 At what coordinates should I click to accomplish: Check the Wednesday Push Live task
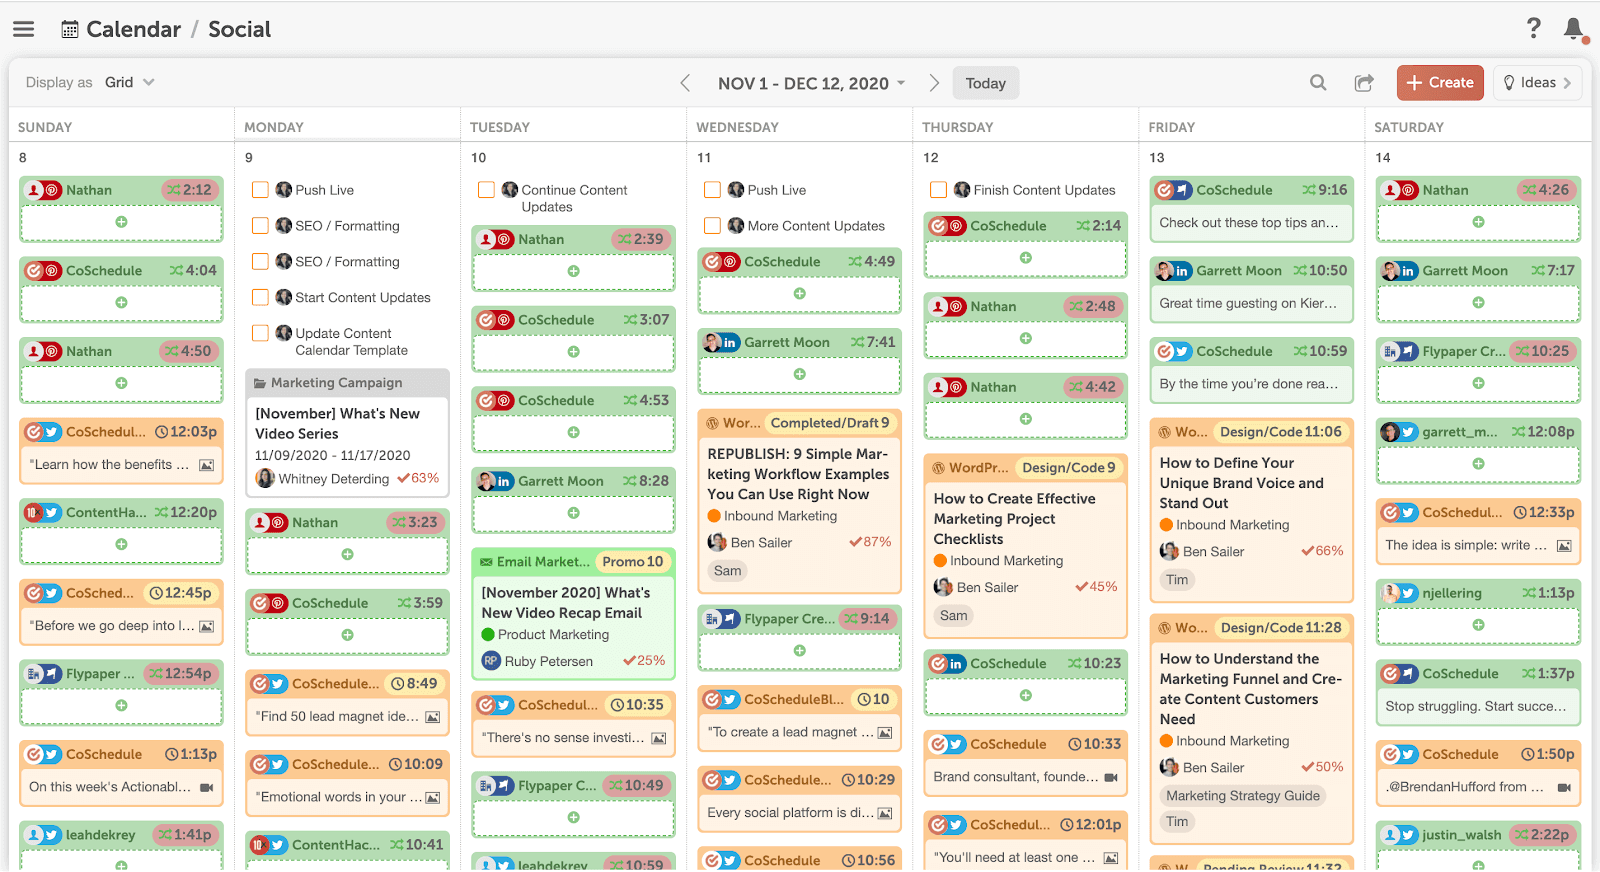pyautogui.click(x=712, y=190)
